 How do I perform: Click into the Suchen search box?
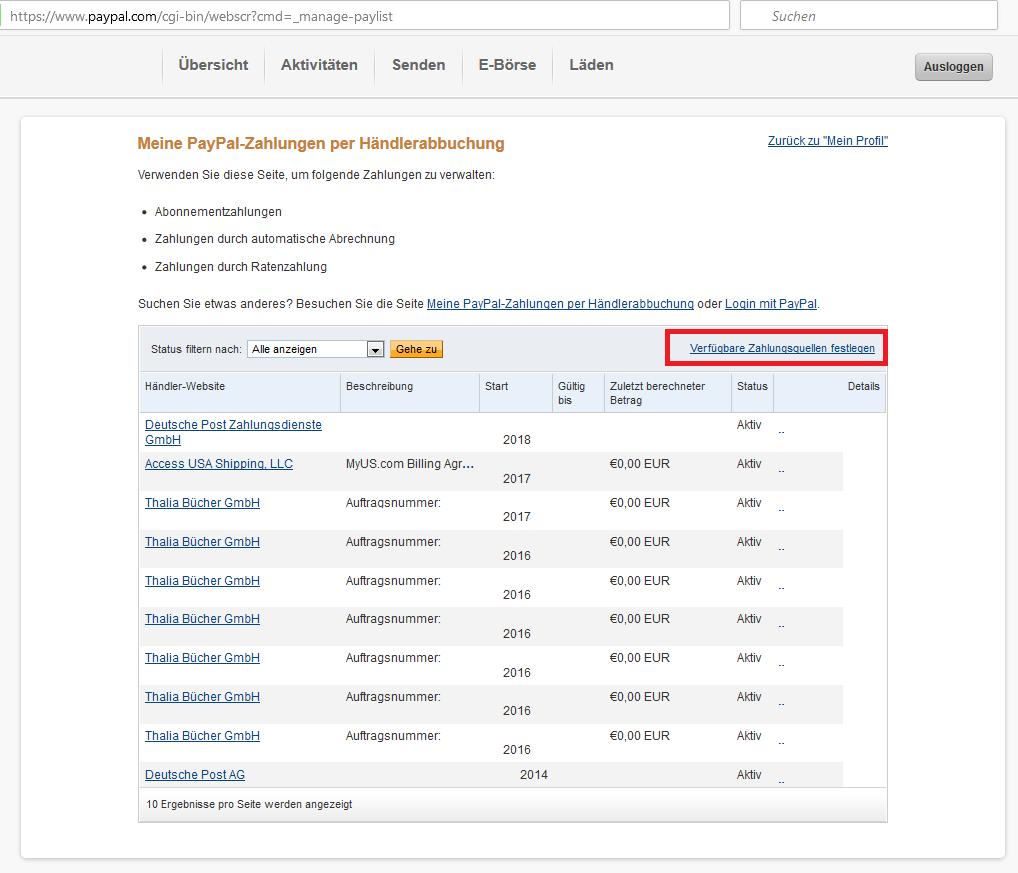pos(869,16)
